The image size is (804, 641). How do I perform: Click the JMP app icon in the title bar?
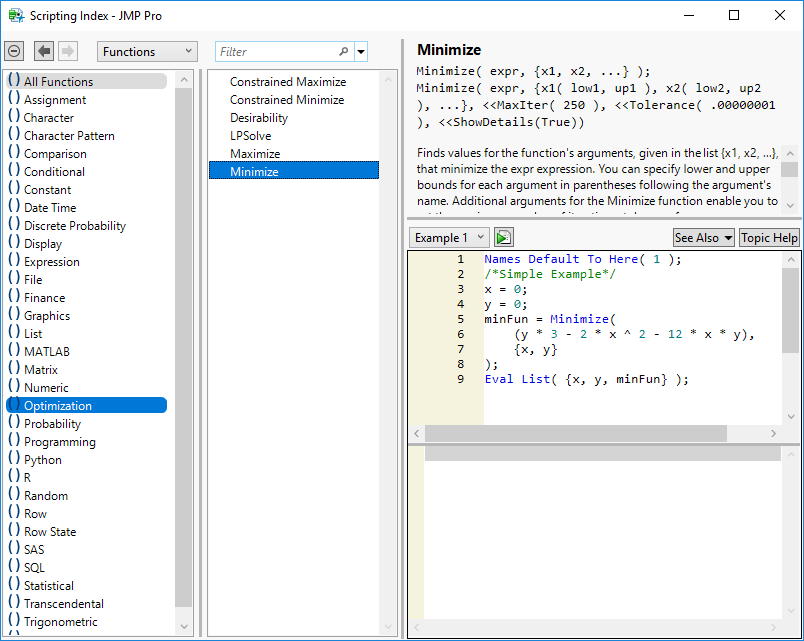15,16
